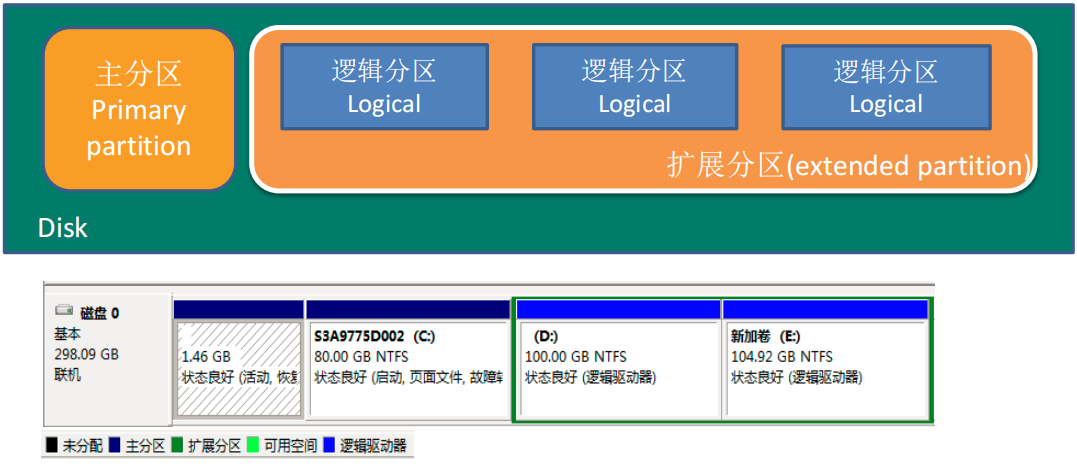The height and width of the screenshot is (466, 1077).
Task: Click the 80.00 GB NTFS text
Action: point(361,357)
